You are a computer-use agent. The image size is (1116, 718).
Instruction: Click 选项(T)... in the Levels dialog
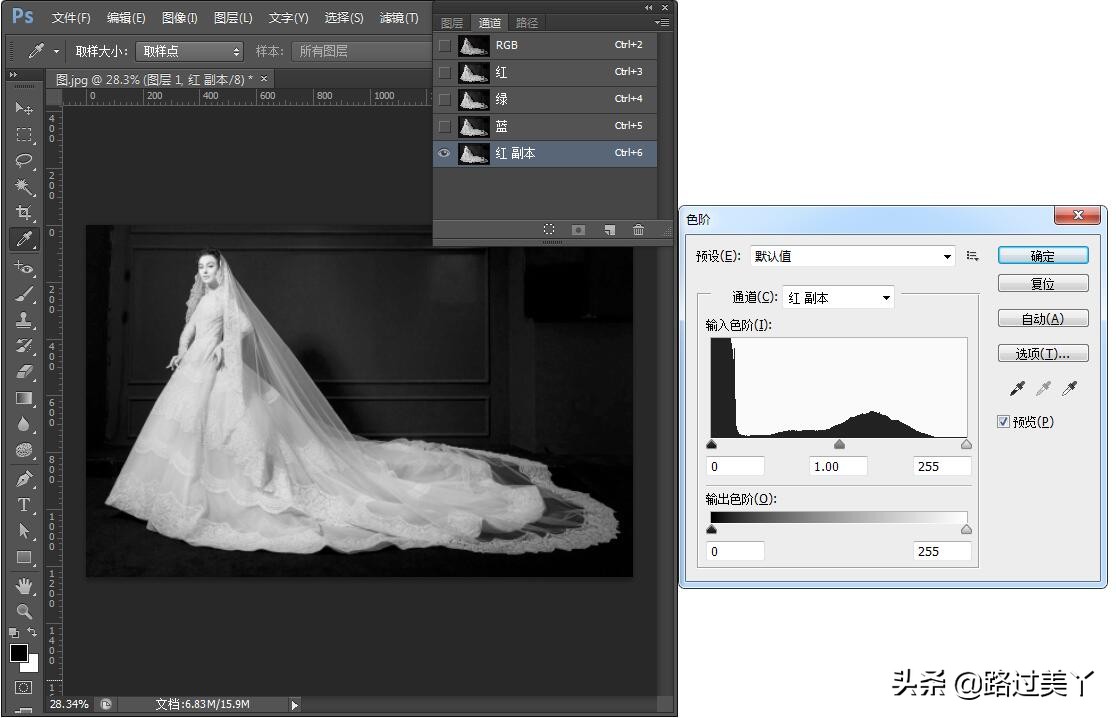(x=1043, y=353)
